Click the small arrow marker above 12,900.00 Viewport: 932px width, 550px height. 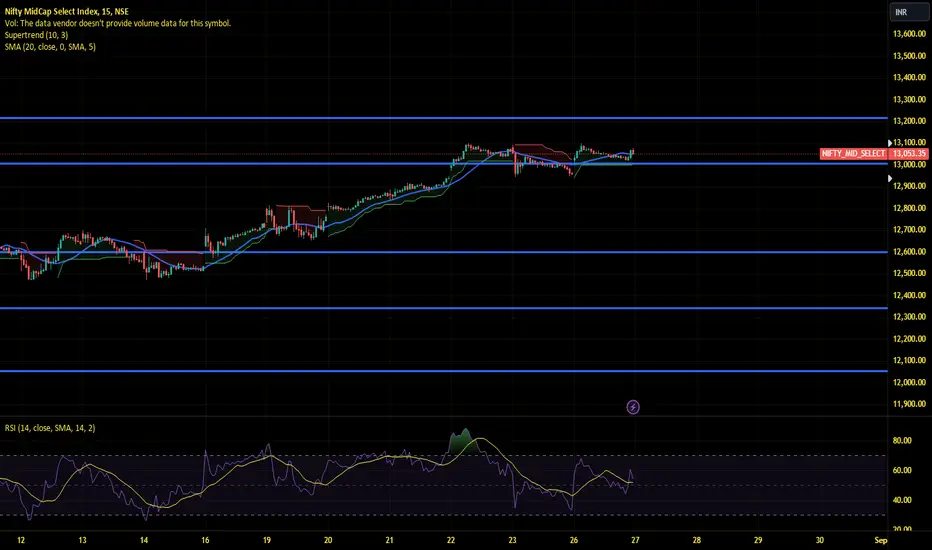[x=890, y=178]
